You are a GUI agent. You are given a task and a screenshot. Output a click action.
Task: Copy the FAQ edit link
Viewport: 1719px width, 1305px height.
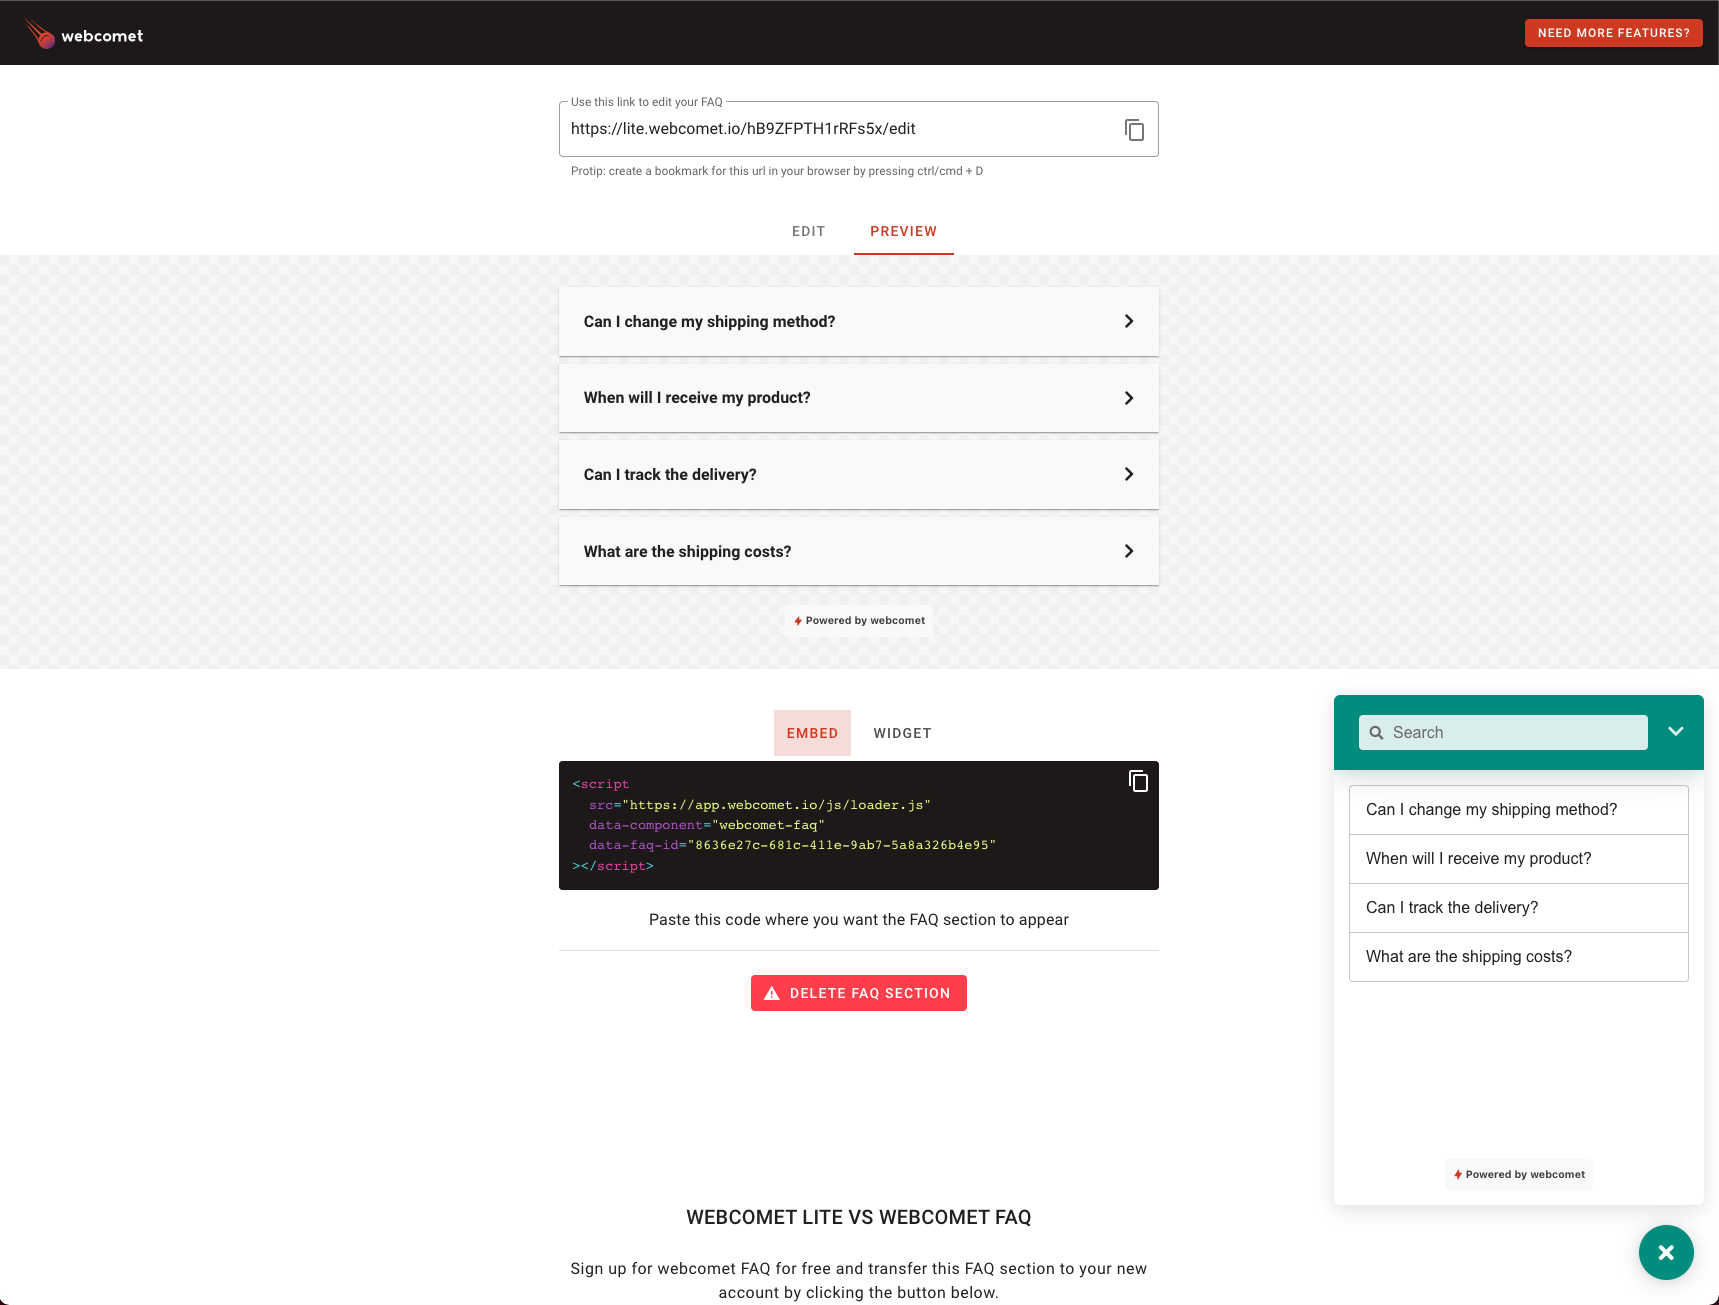1134,130
